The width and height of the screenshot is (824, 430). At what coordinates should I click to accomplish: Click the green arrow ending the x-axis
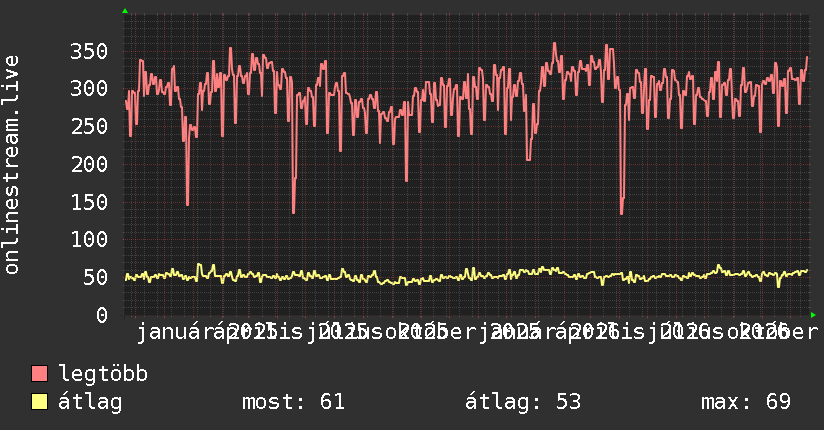813,315
